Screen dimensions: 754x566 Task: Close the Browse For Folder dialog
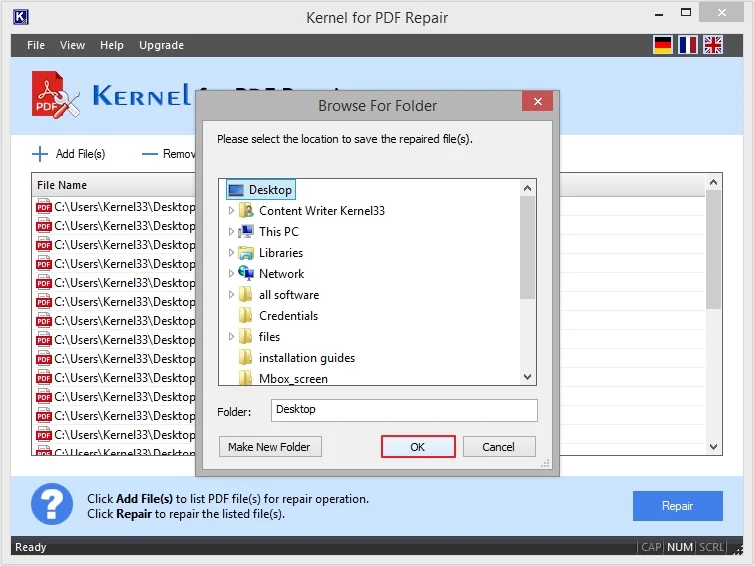click(x=538, y=101)
